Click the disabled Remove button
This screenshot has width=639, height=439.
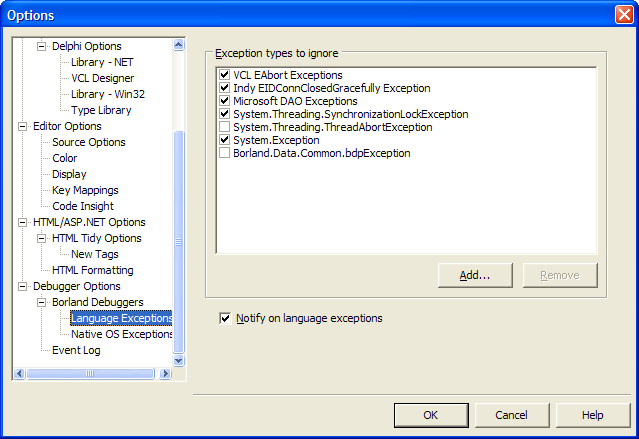[560, 276]
